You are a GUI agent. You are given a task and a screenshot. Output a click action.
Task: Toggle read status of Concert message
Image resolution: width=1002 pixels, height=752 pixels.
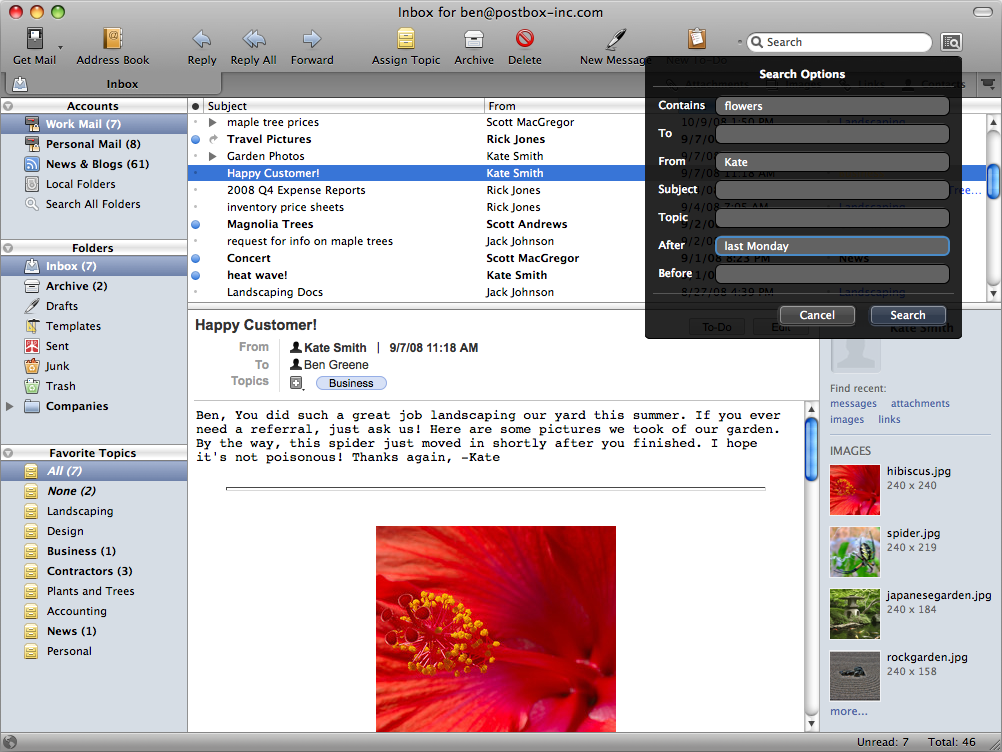click(195, 259)
